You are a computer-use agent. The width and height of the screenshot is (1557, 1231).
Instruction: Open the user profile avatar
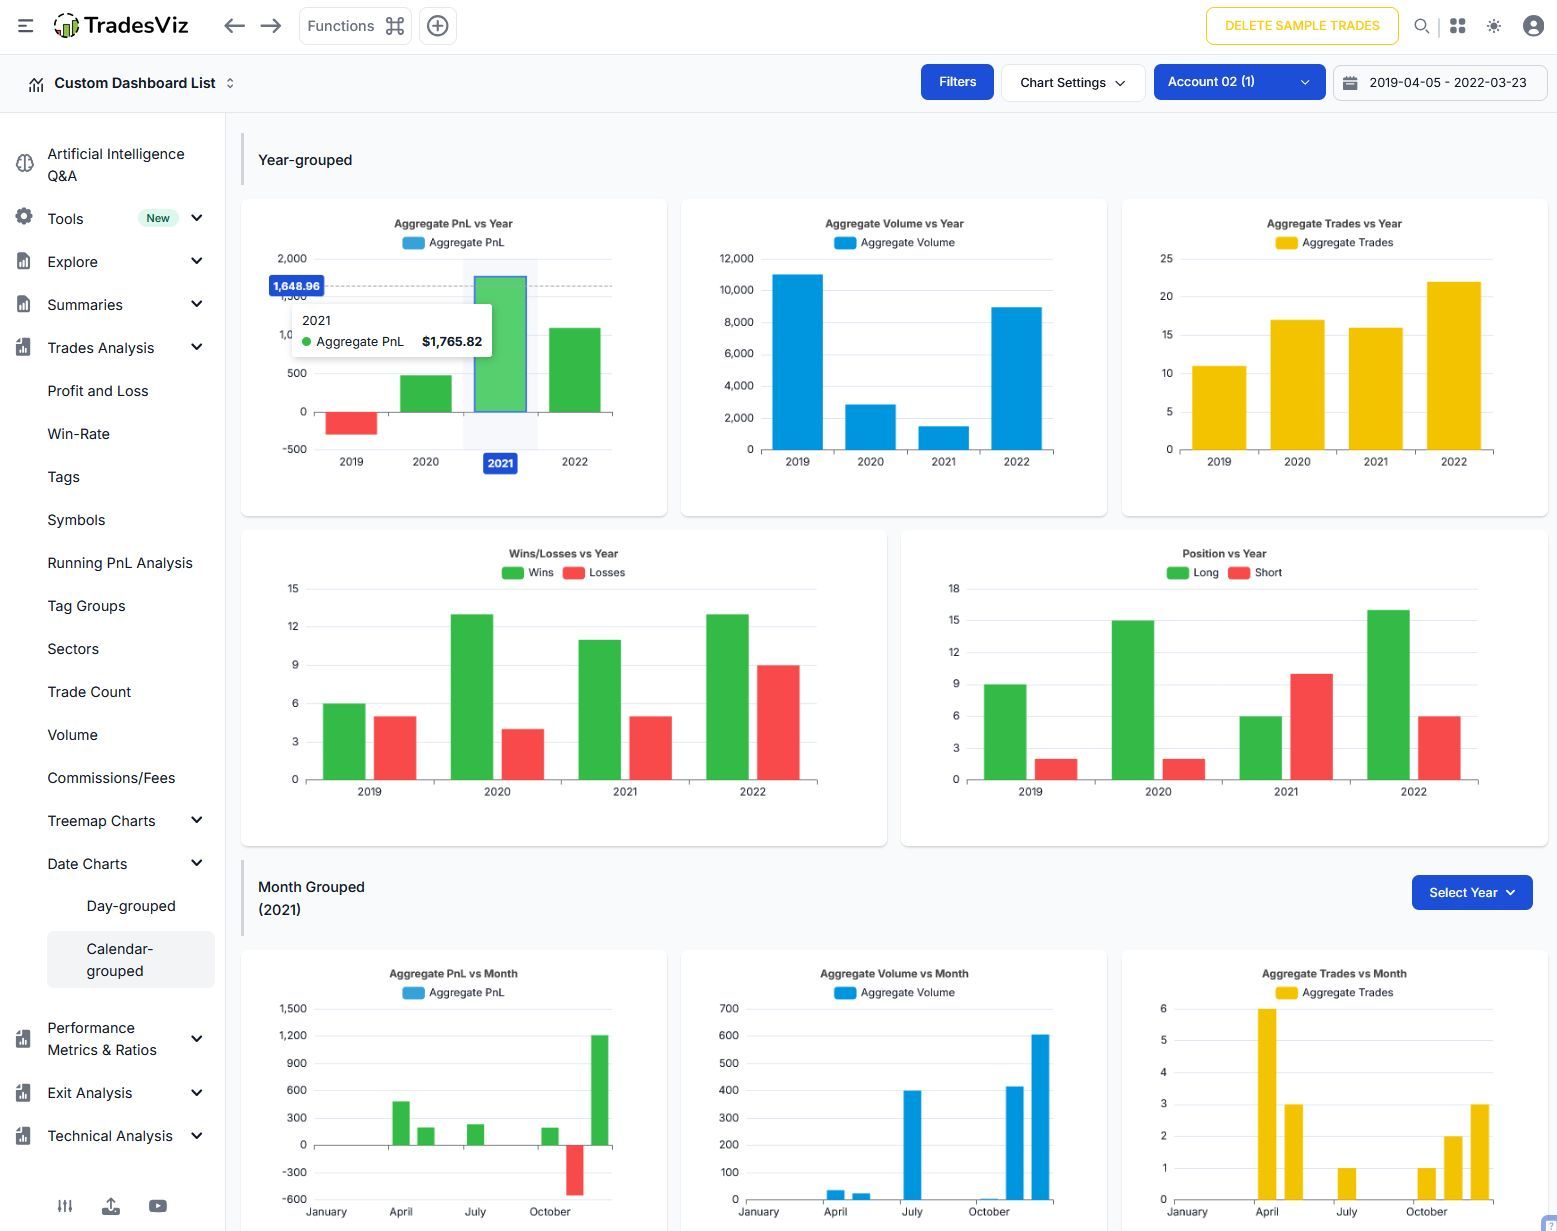point(1533,26)
